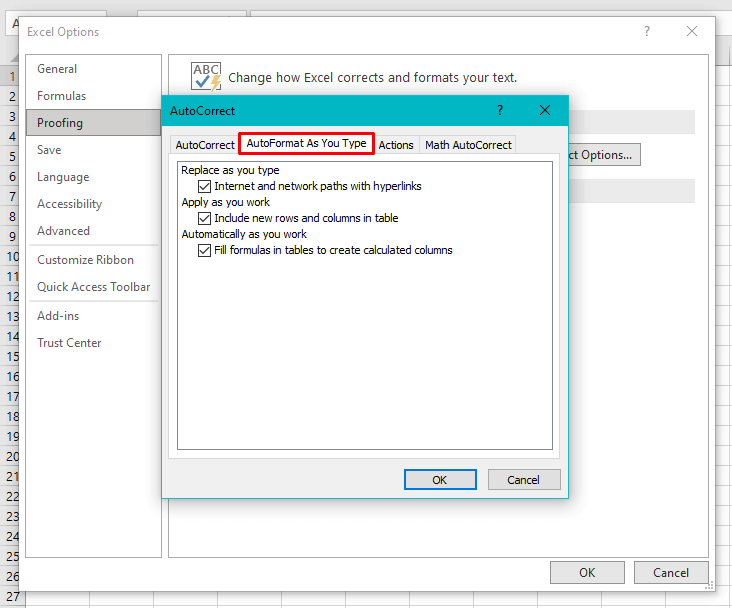This screenshot has height=608, width=732.
Task: Open General options category
Action: click(93, 69)
